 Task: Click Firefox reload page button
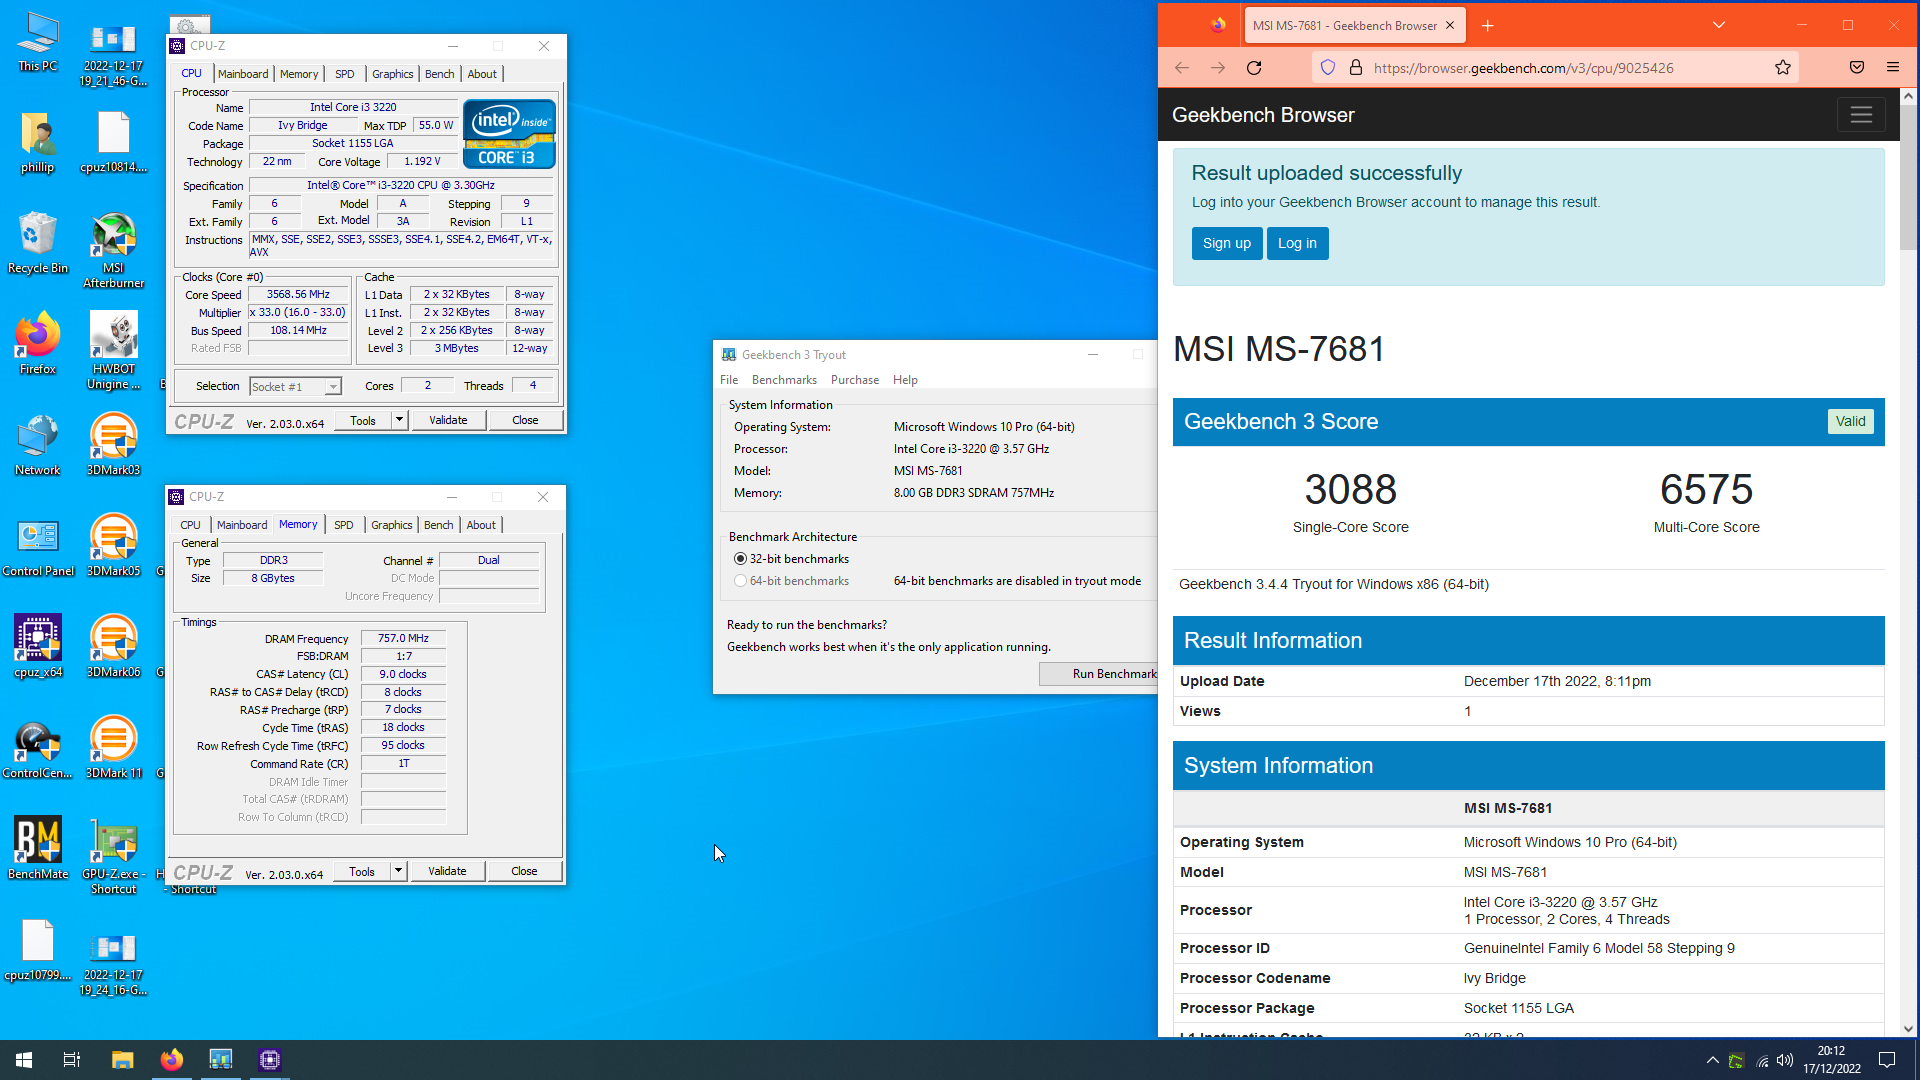click(1254, 68)
